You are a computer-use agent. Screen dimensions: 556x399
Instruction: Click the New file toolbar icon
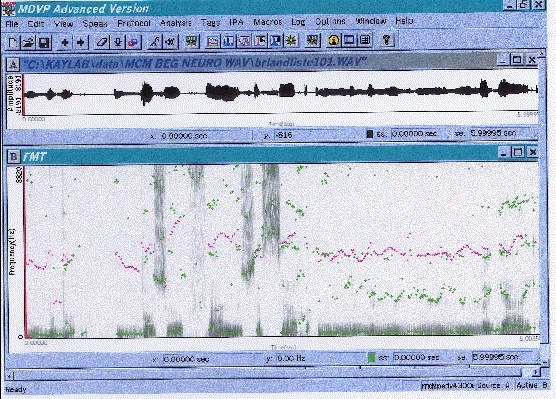coord(13,42)
